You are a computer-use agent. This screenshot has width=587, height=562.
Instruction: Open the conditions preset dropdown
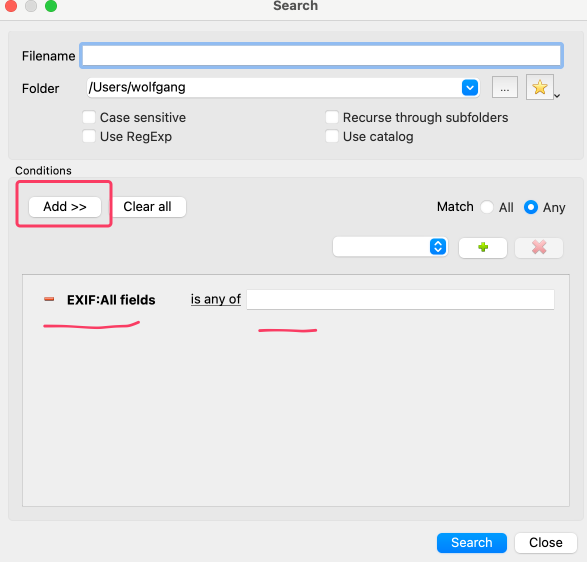pyautogui.click(x=390, y=247)
